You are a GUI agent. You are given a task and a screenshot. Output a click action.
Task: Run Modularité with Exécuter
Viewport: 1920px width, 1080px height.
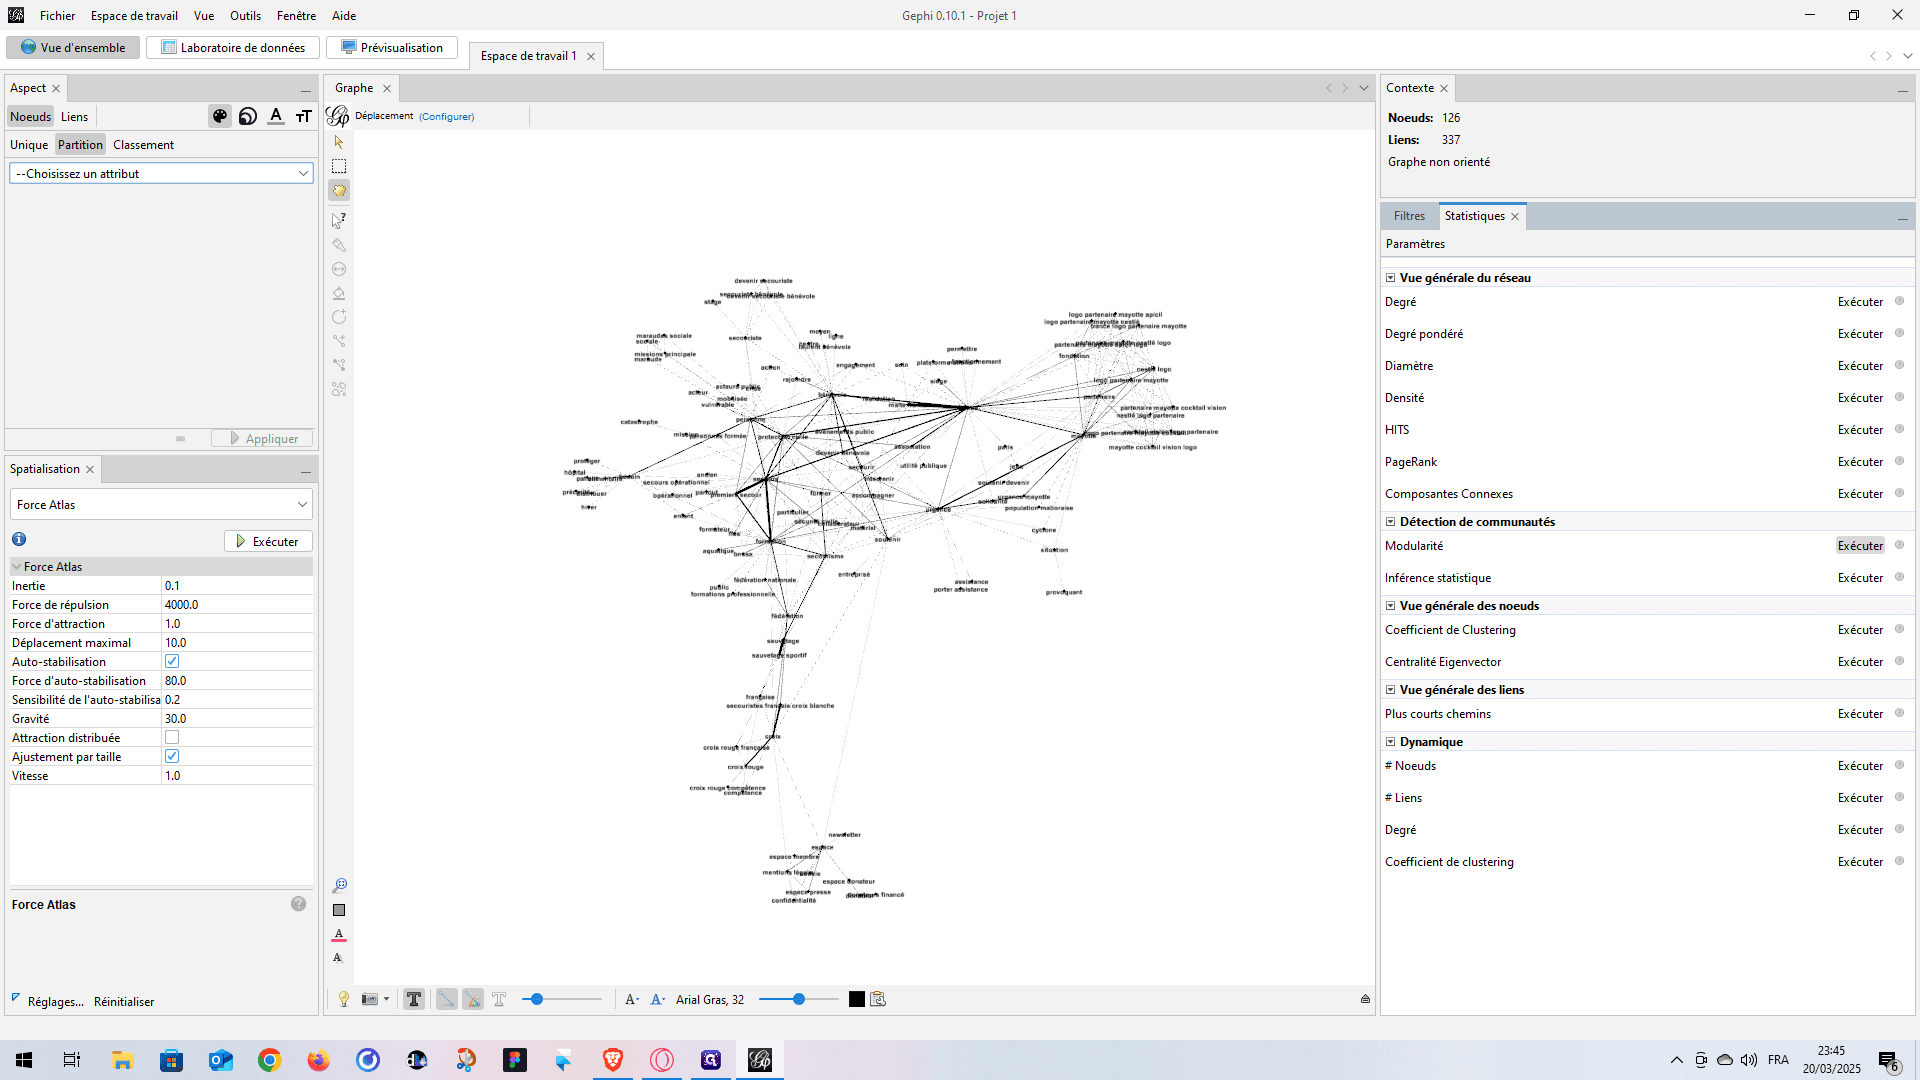click(x=1860, y=545)
